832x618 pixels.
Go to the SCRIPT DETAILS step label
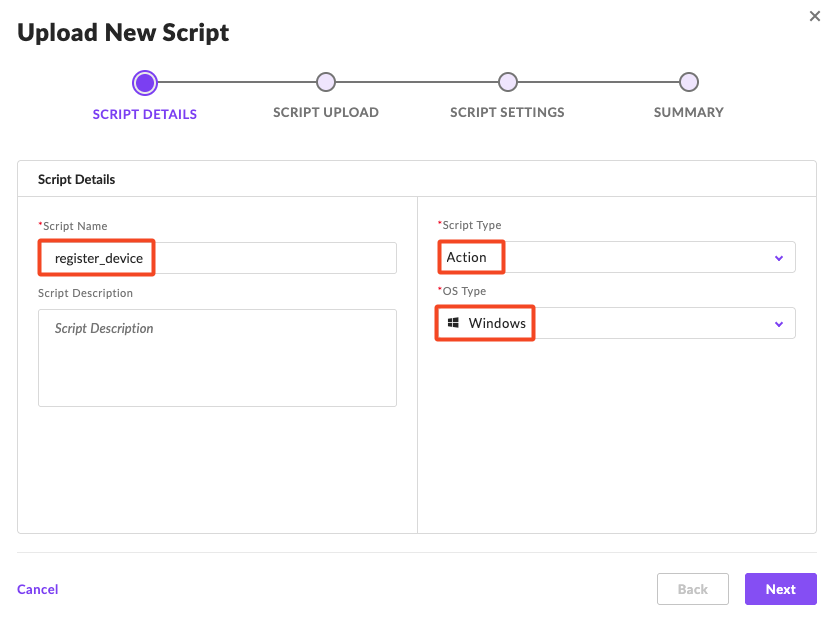(x=145, y=114)
